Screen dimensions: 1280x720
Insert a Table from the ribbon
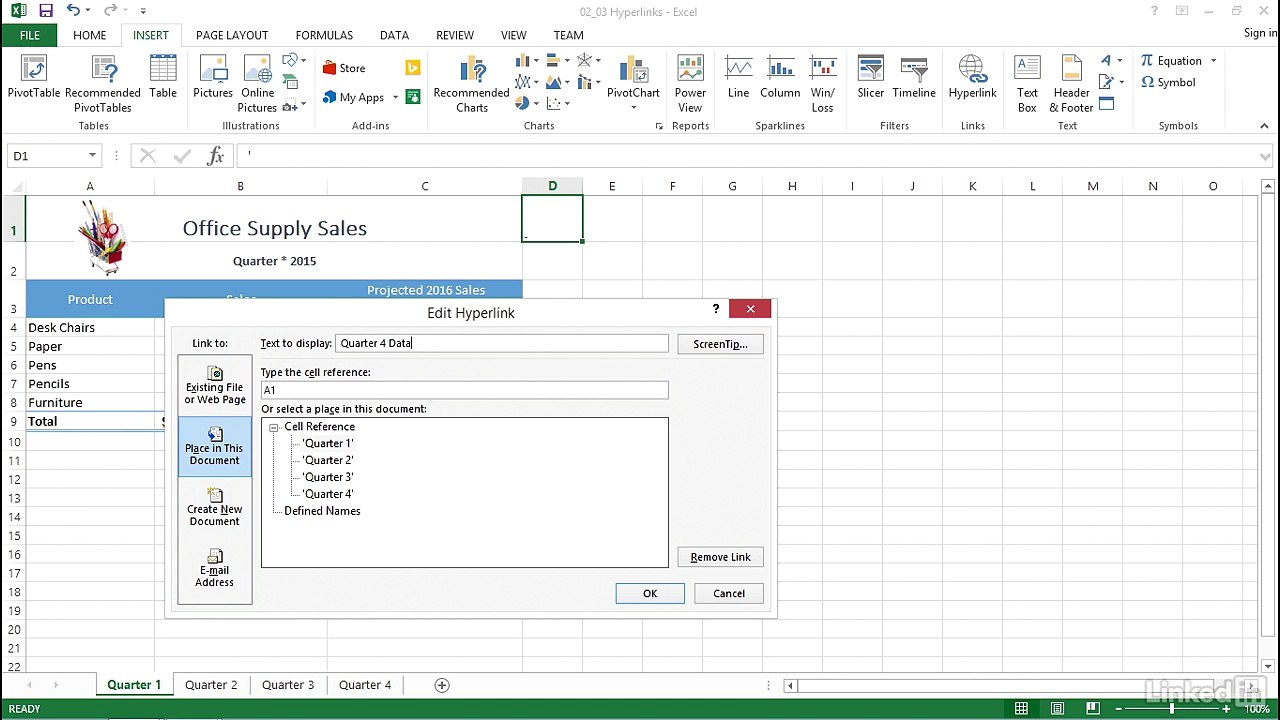163,78
